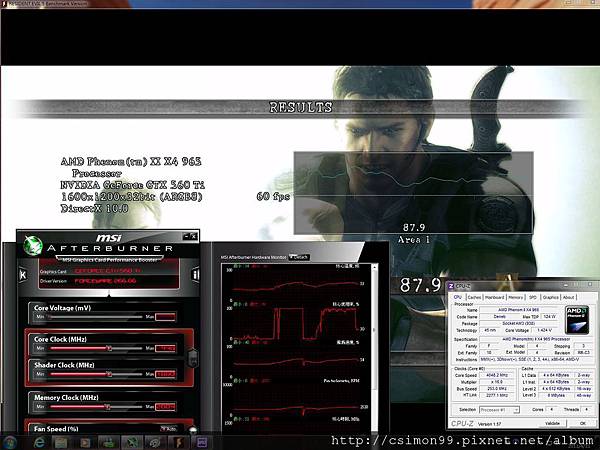This screenshot has width=600, height=450.
Task: Click the Threads count field in CPU-Z
Action: 586,409
